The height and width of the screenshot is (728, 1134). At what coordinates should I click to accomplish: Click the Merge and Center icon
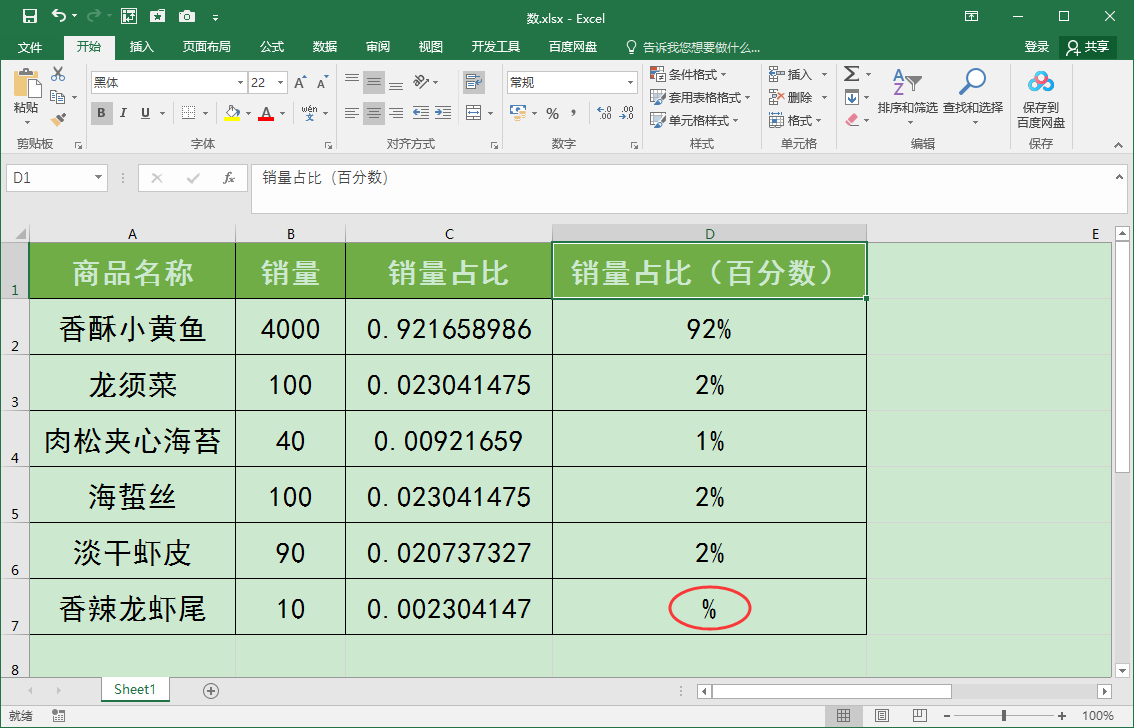click(x=472, y=114)
